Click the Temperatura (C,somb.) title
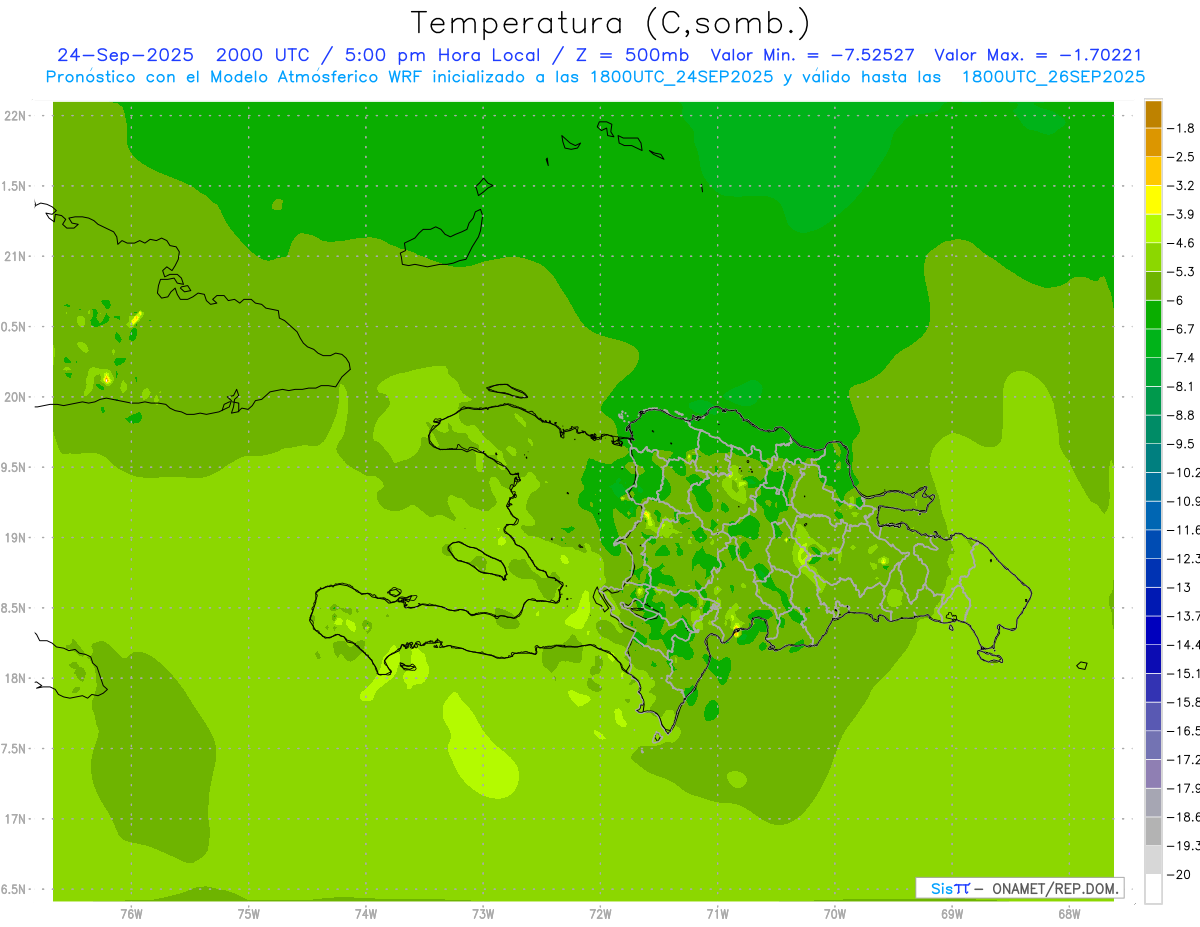The height and width of the screenshot is (927, 1200). tap(611, 22)
